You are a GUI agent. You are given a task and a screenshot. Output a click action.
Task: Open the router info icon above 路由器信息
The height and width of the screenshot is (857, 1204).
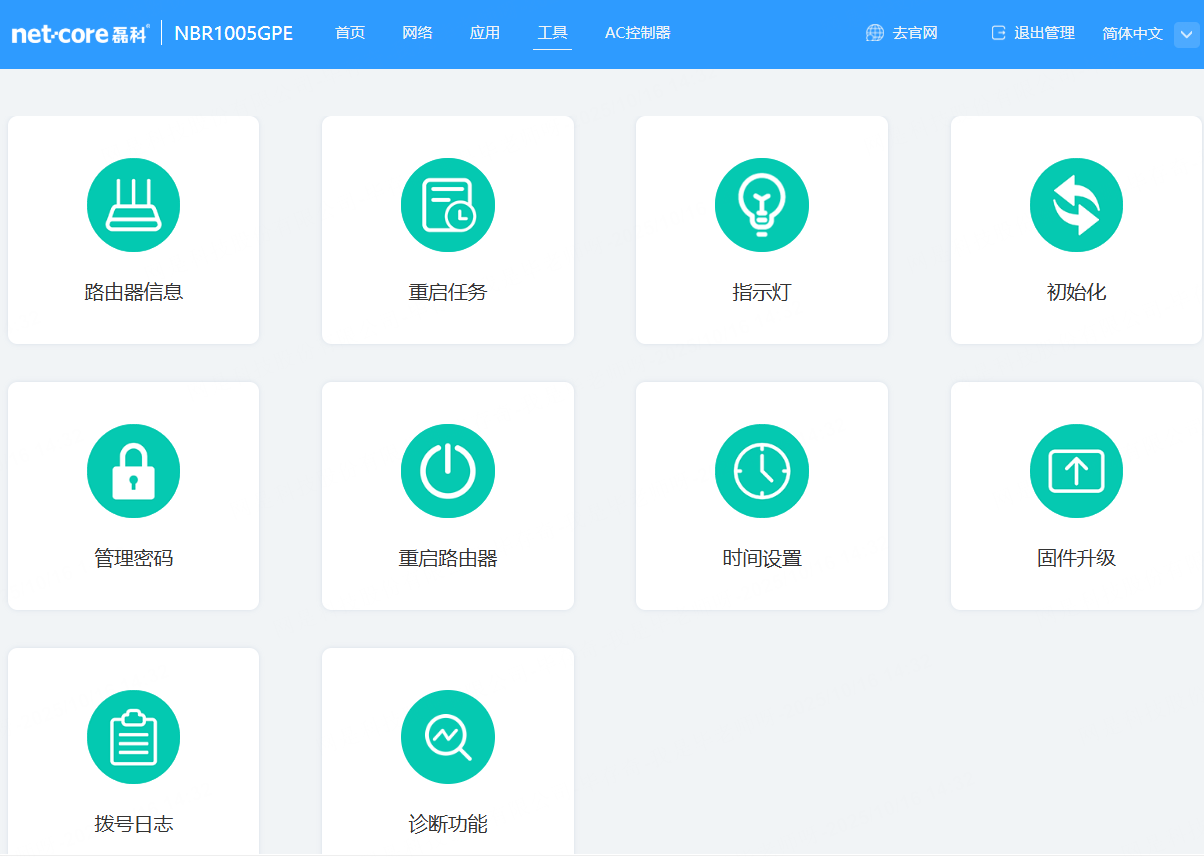(x=133, y=205)
